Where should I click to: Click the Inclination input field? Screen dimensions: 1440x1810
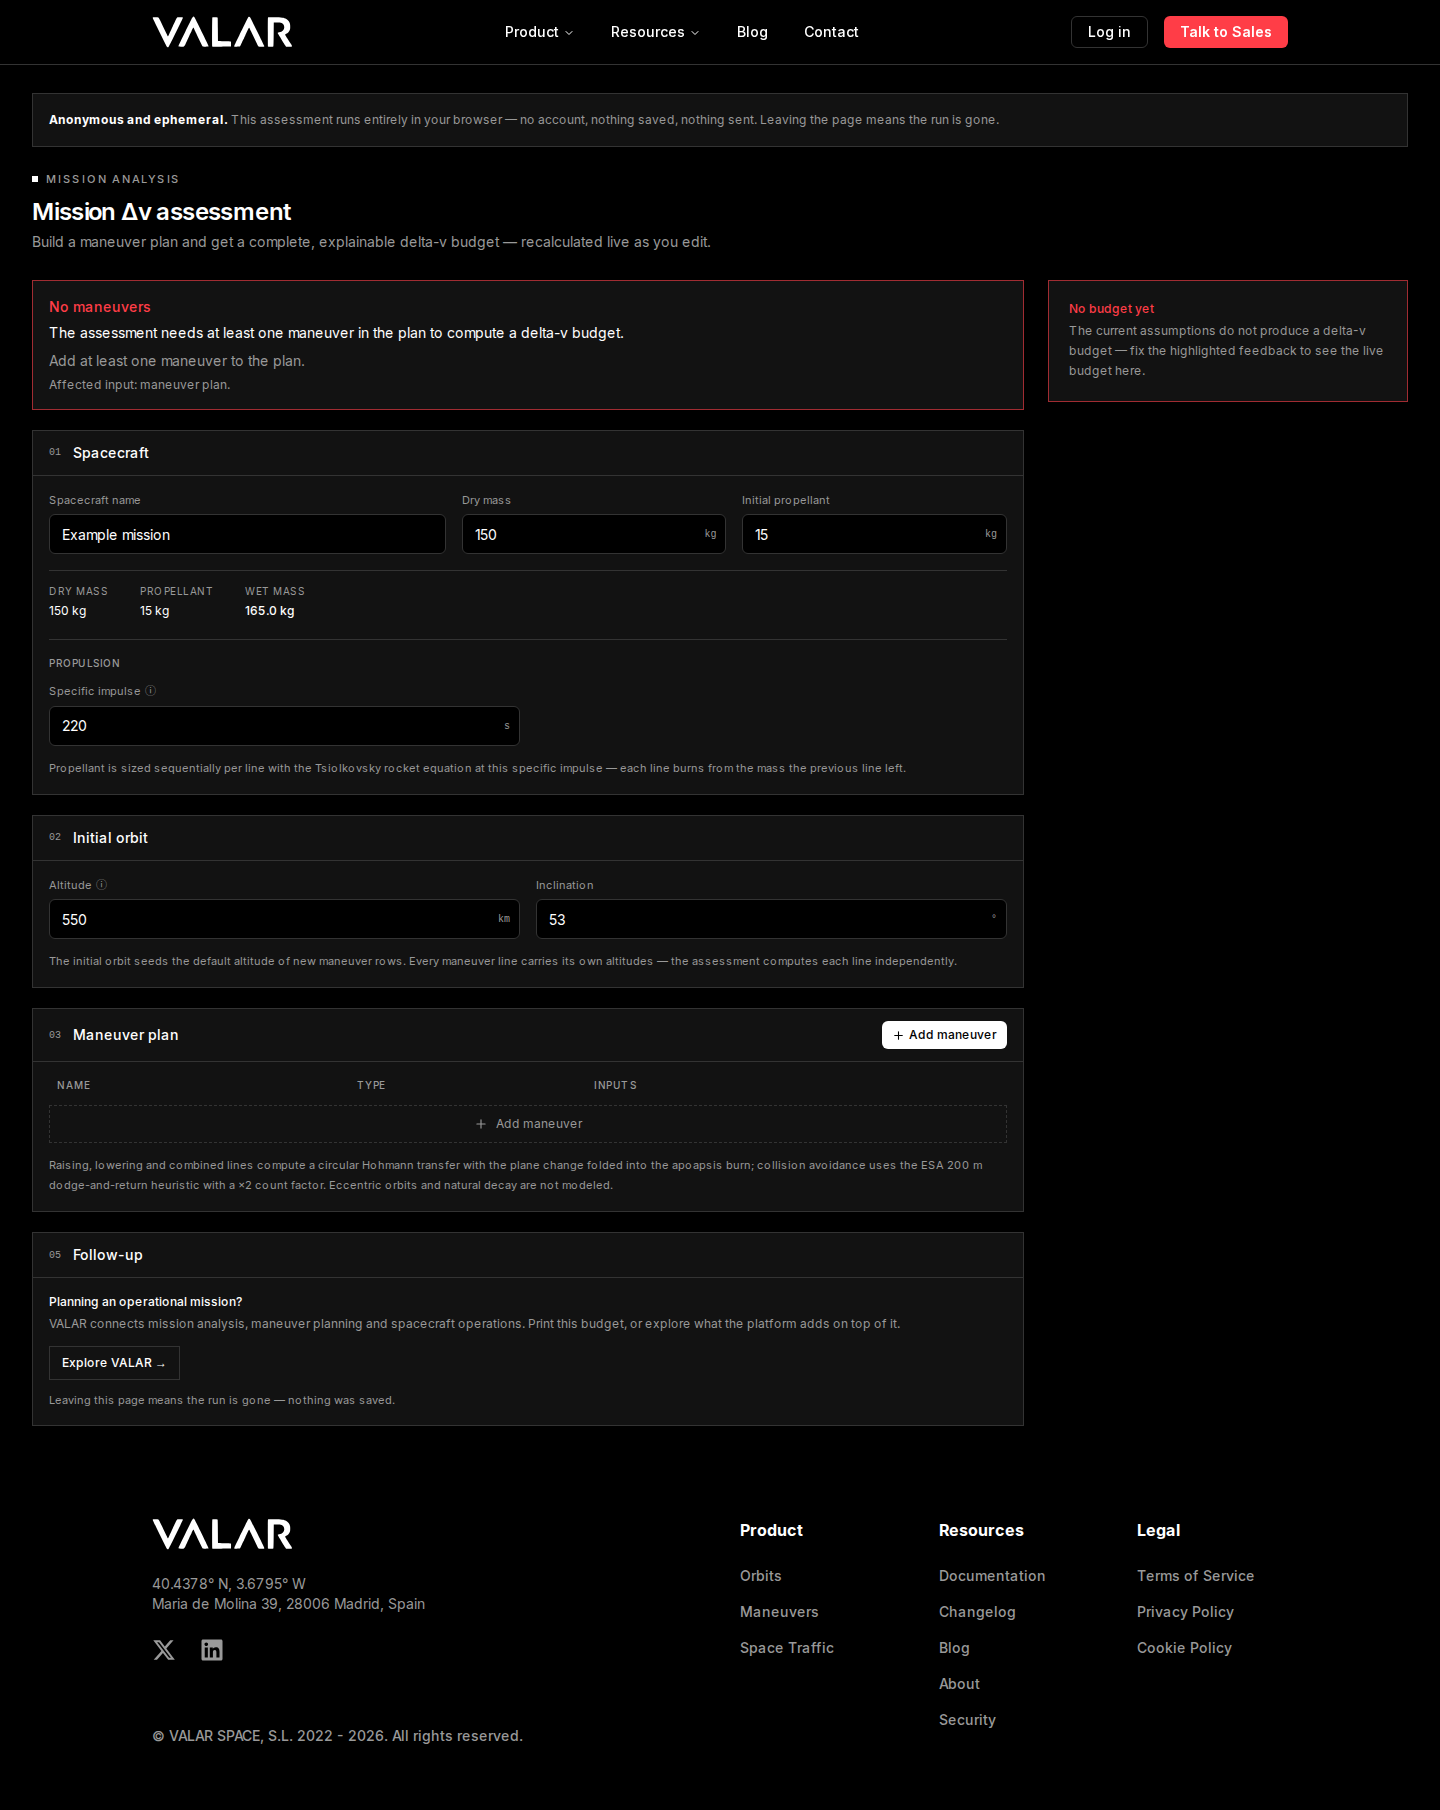(771, 919)
